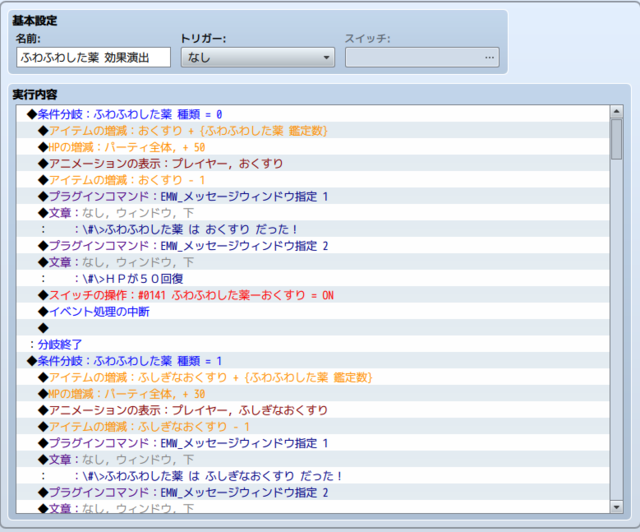Click the vertical scrollbar thumb of command list

(616, 139)
